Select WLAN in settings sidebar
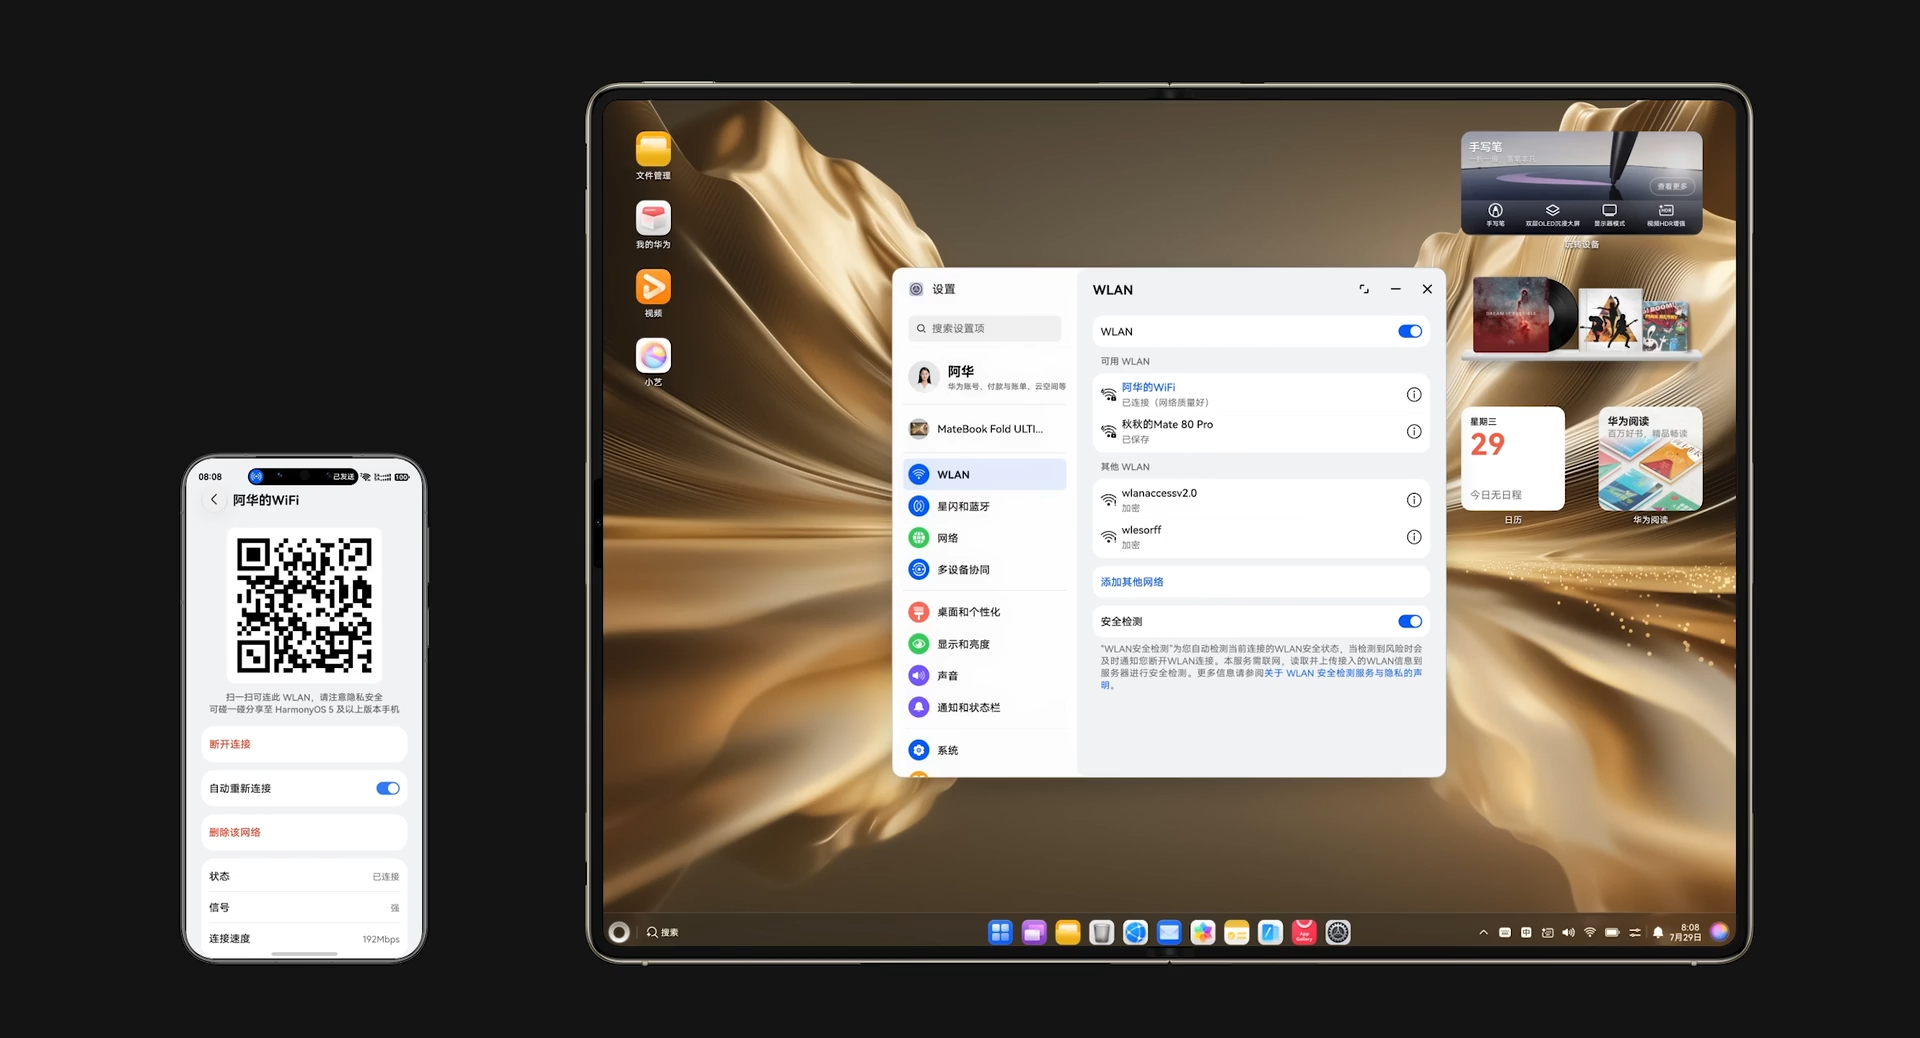The height and width of the screenshot is (1038, 1920). click(985, 474)
